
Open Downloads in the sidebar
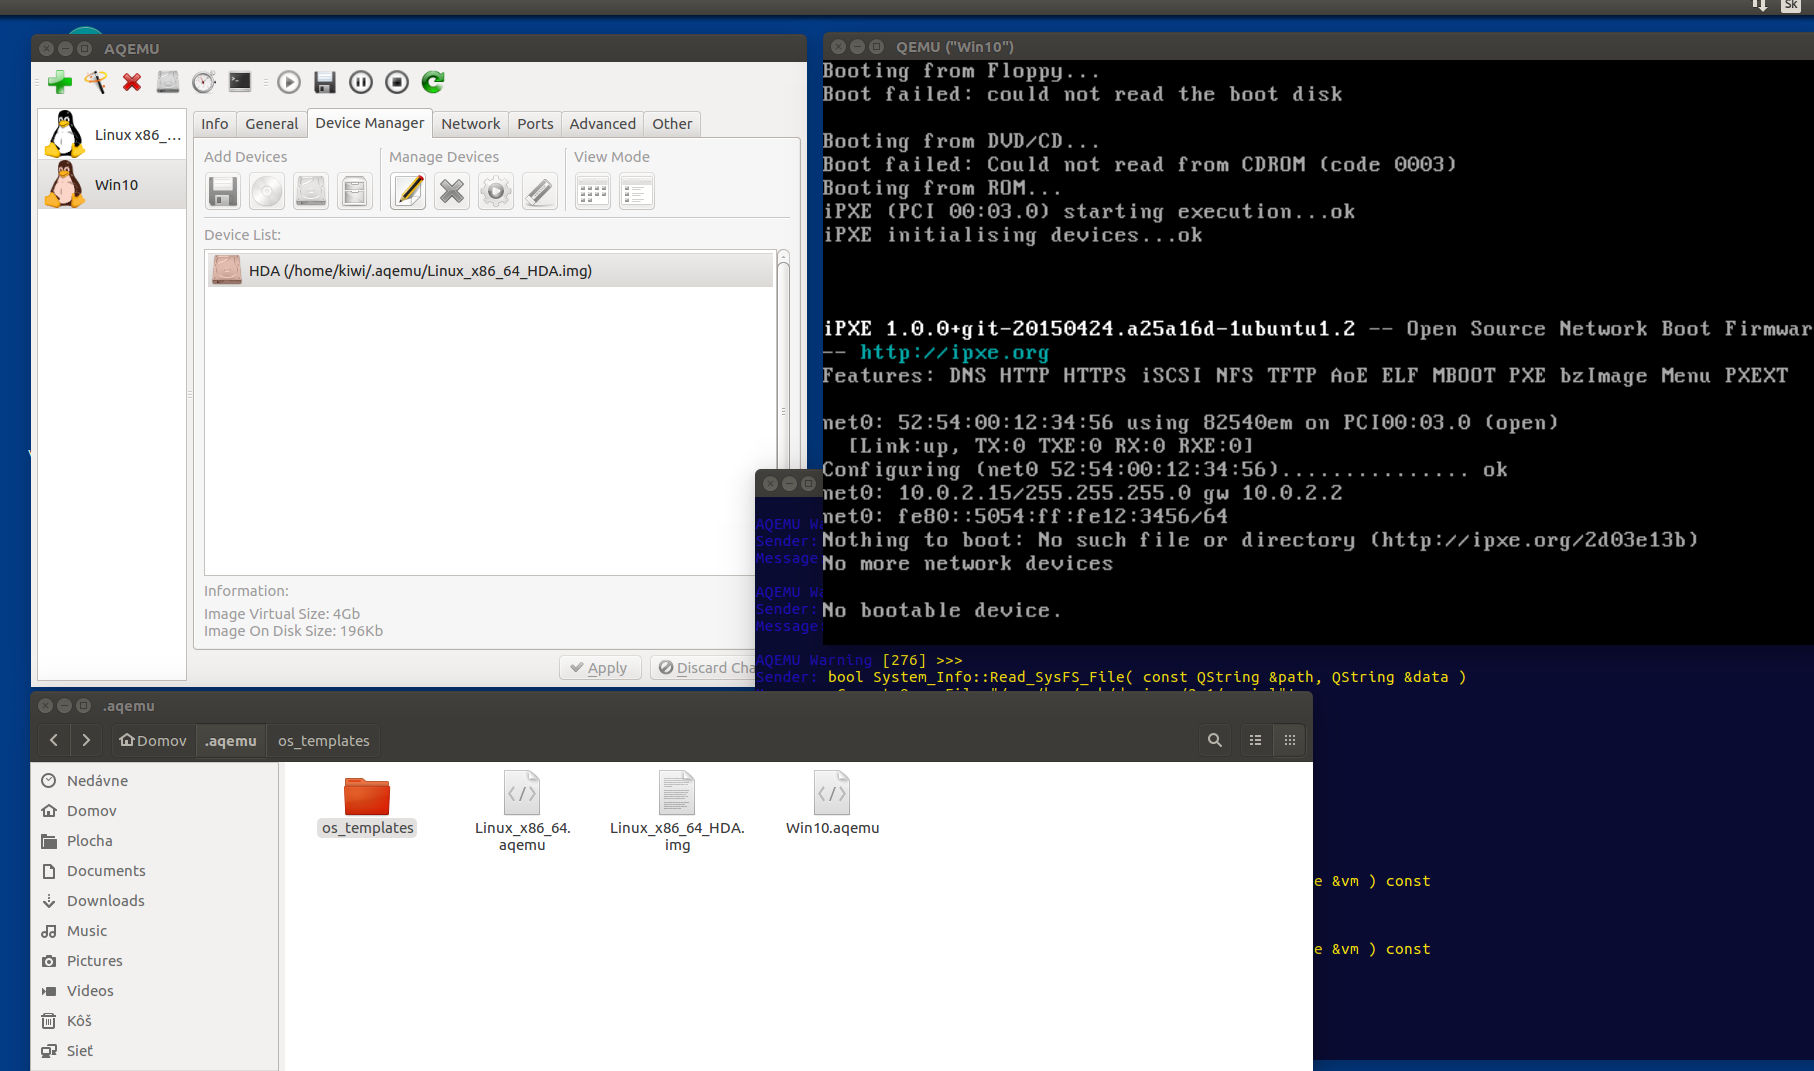coord(155,900)
